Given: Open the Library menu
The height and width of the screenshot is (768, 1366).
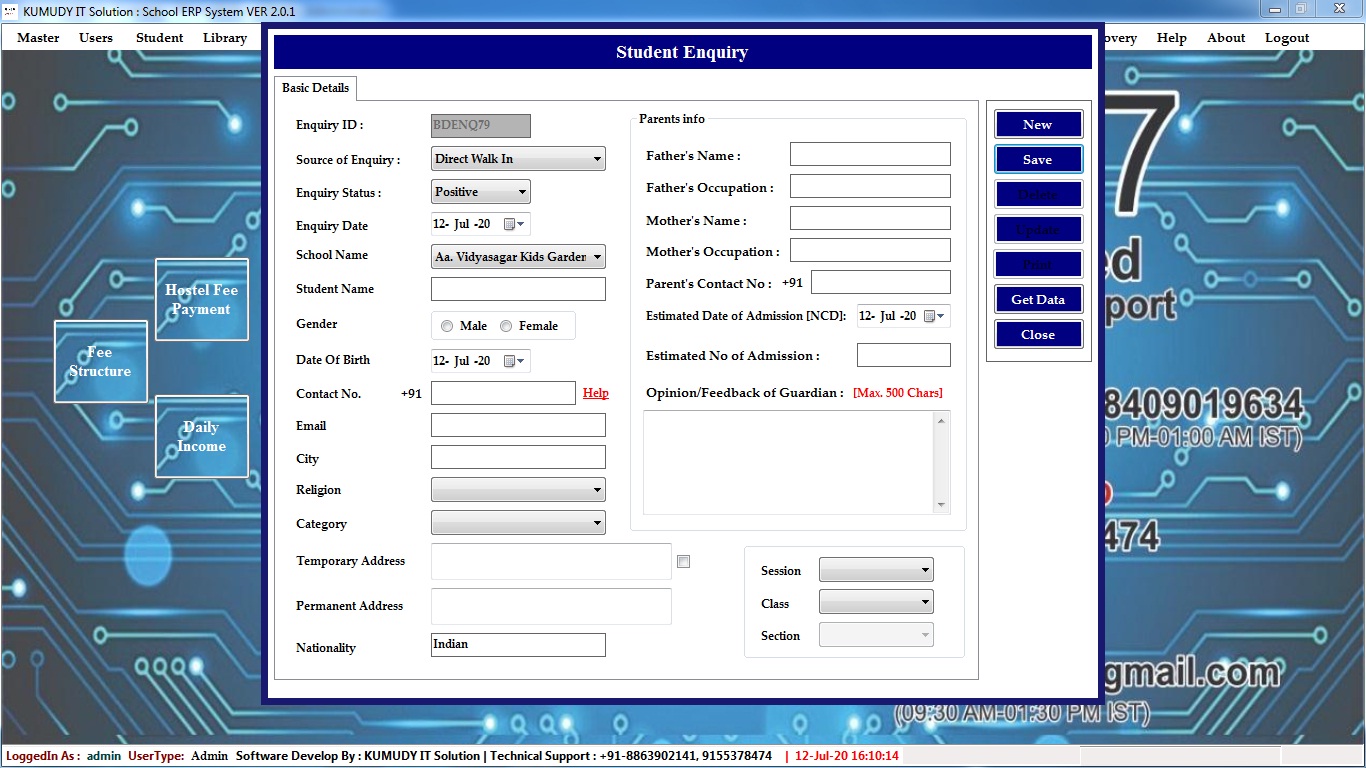Looking at the screenshot, I should pos(224,38).
